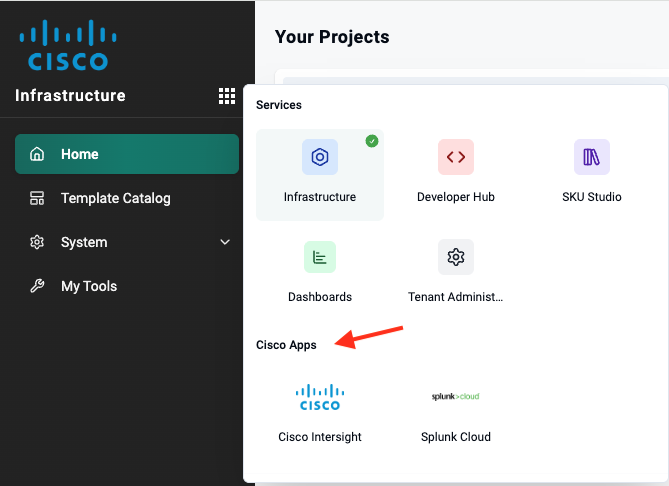669x486 pixels.
Task: Open the app switcher grid icon
Action: pos(226,96)
